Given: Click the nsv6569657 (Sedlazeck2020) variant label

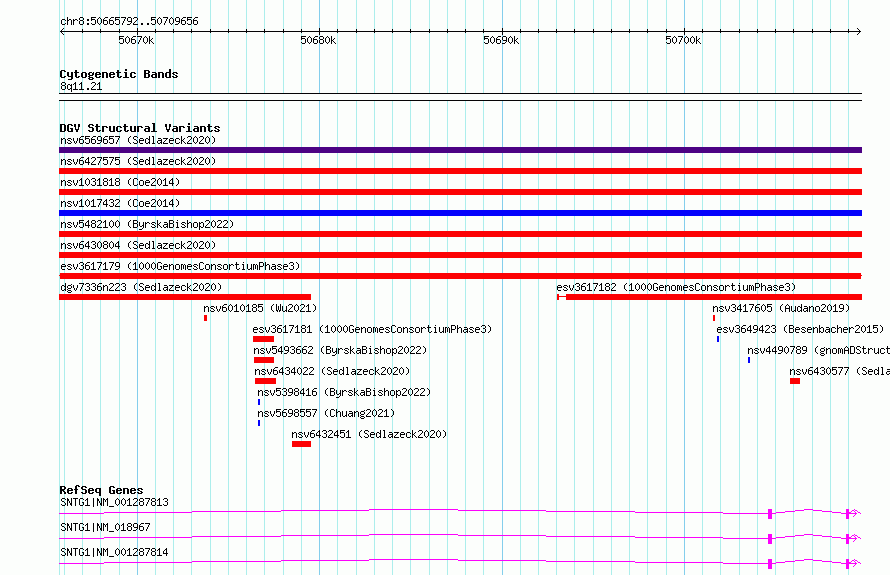Looking at the screenshot, I should tap(138, 140).
